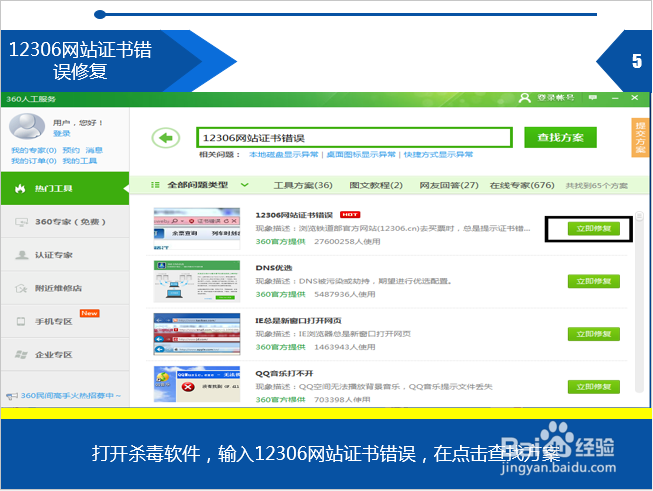Click the HOT badge beside 12306 result

(350, 215)
